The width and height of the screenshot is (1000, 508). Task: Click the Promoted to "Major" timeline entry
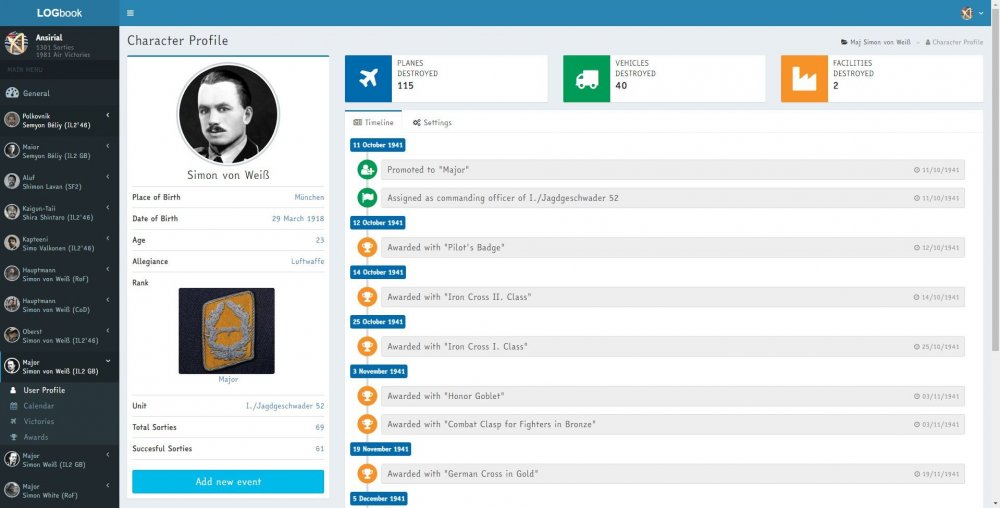point(673,170)
